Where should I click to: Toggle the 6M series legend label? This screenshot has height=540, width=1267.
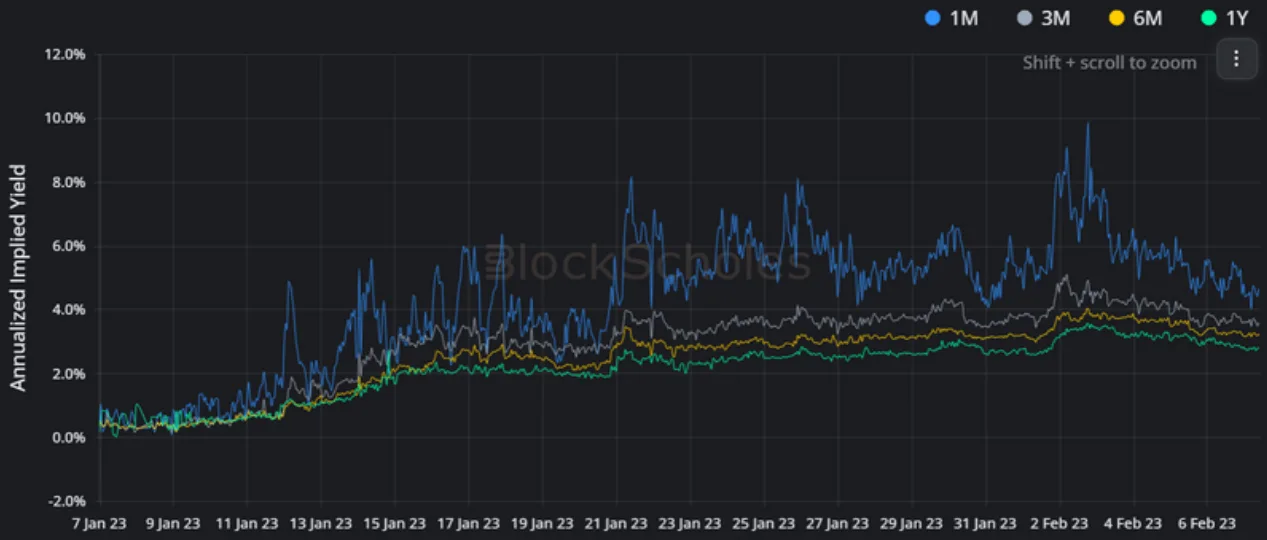point(1149,17)
